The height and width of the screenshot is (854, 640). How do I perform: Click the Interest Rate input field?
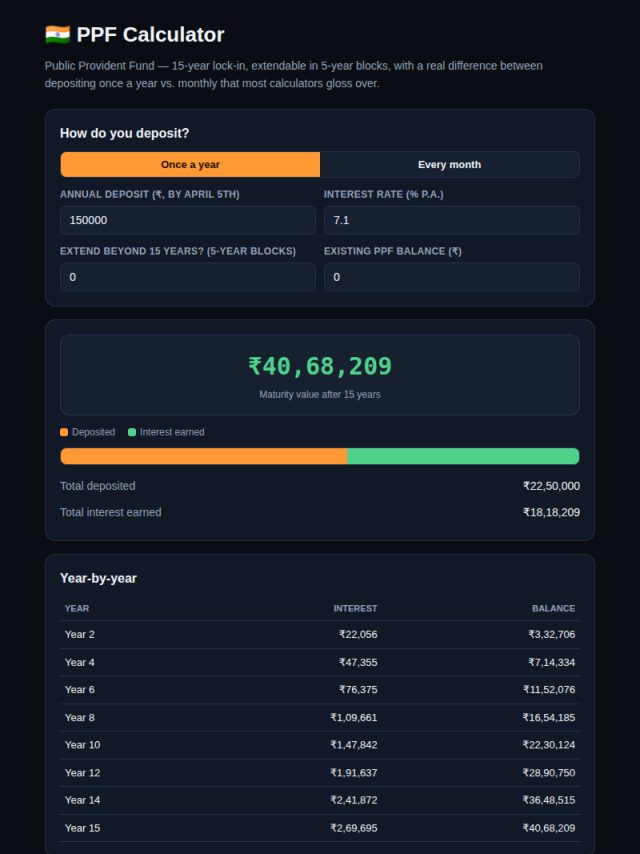[x=452, y=220]
